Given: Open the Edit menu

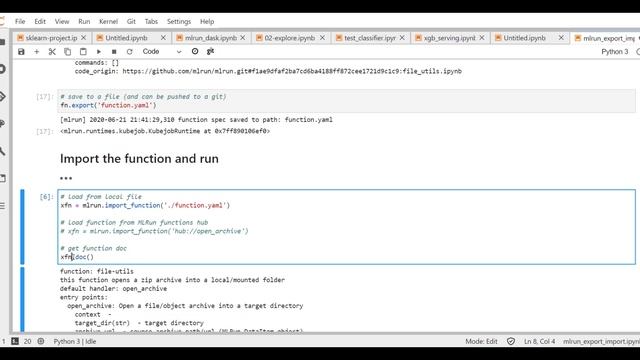Looking at the screenshot, I should 40,21.
